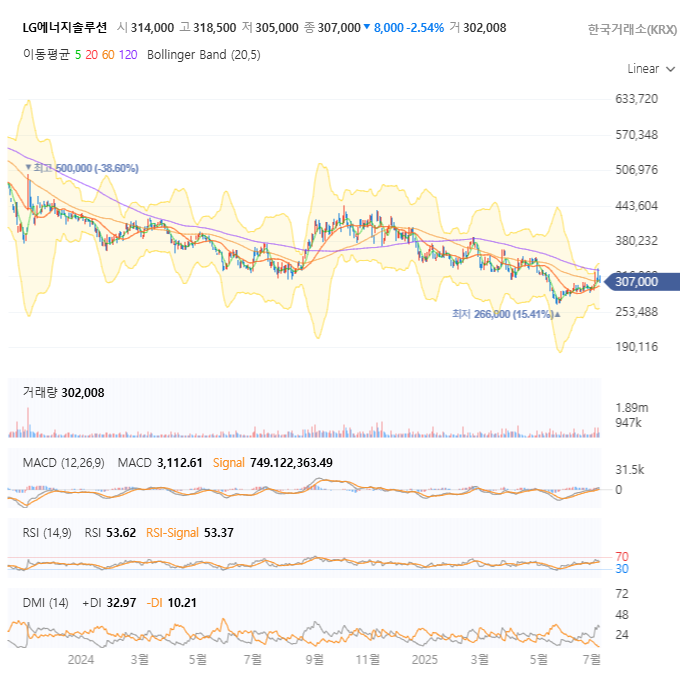Screen dimensions: 680x697
Task: Click the low price 305,000
Action: (x=276, y=28)
